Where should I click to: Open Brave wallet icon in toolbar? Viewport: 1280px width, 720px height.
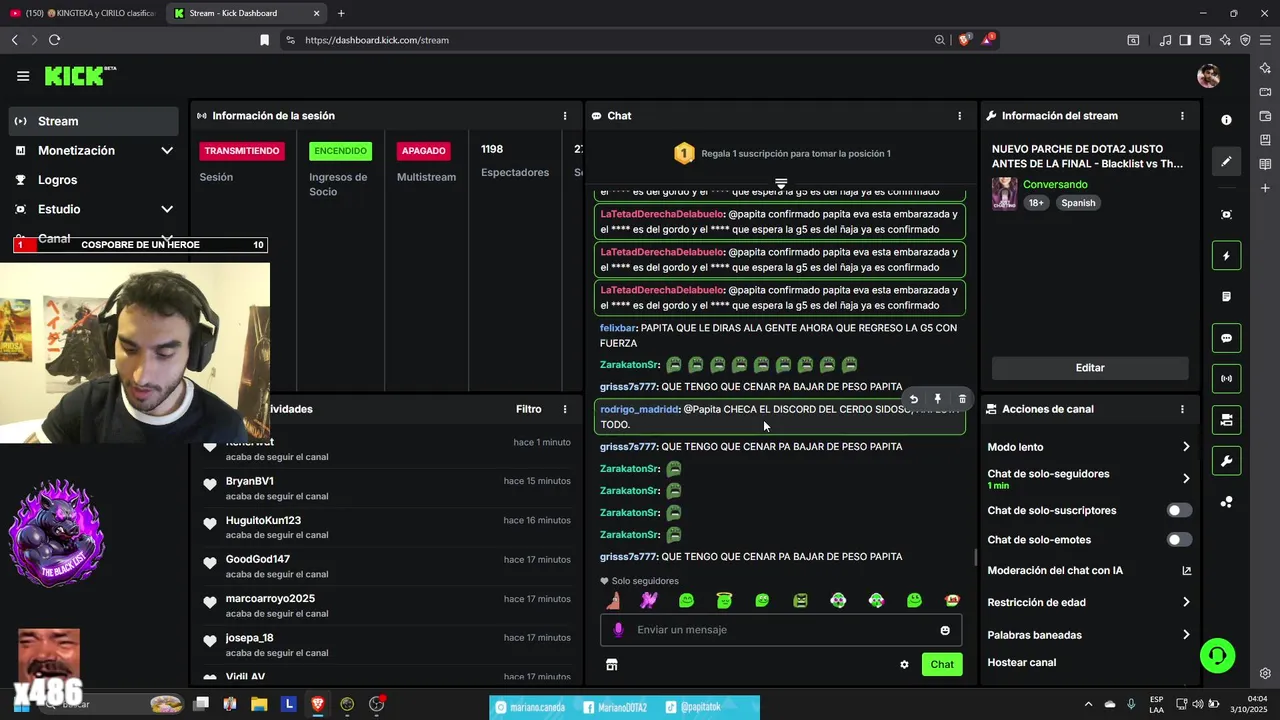click(1205, 40)
